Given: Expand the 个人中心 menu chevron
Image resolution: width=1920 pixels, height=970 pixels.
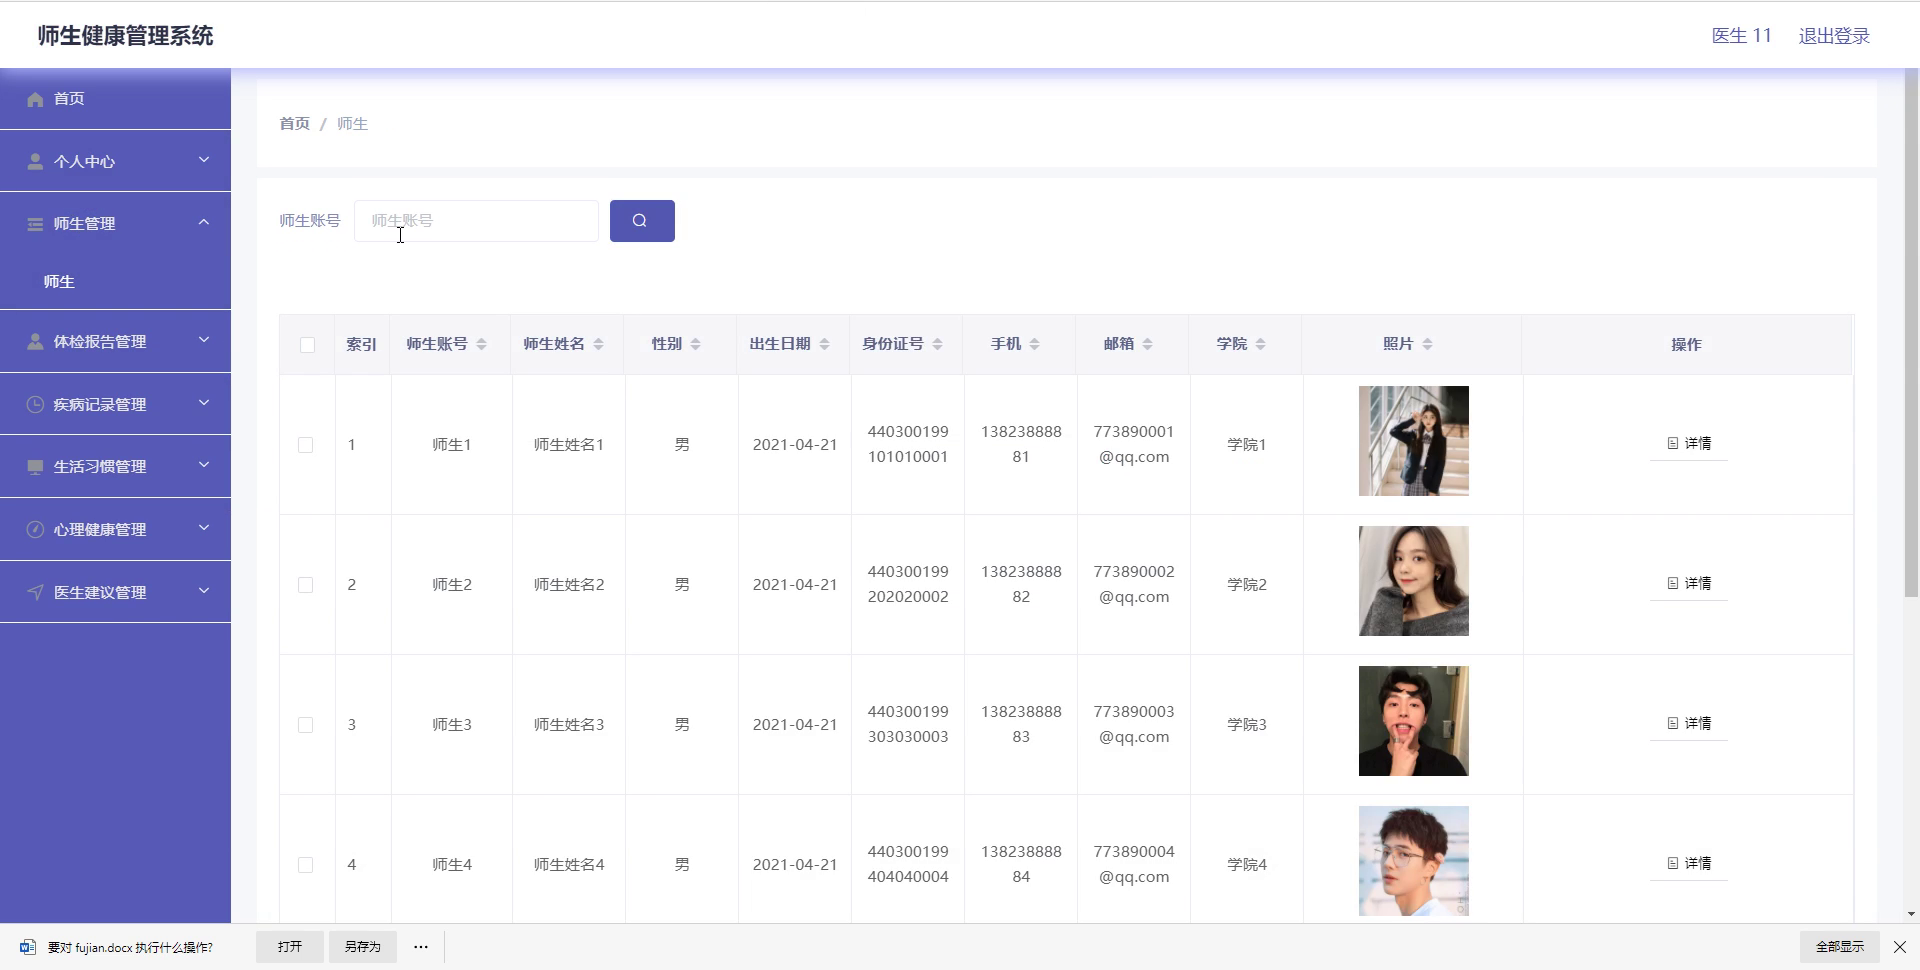Looking at the screenshot, I should click(204, 160).
